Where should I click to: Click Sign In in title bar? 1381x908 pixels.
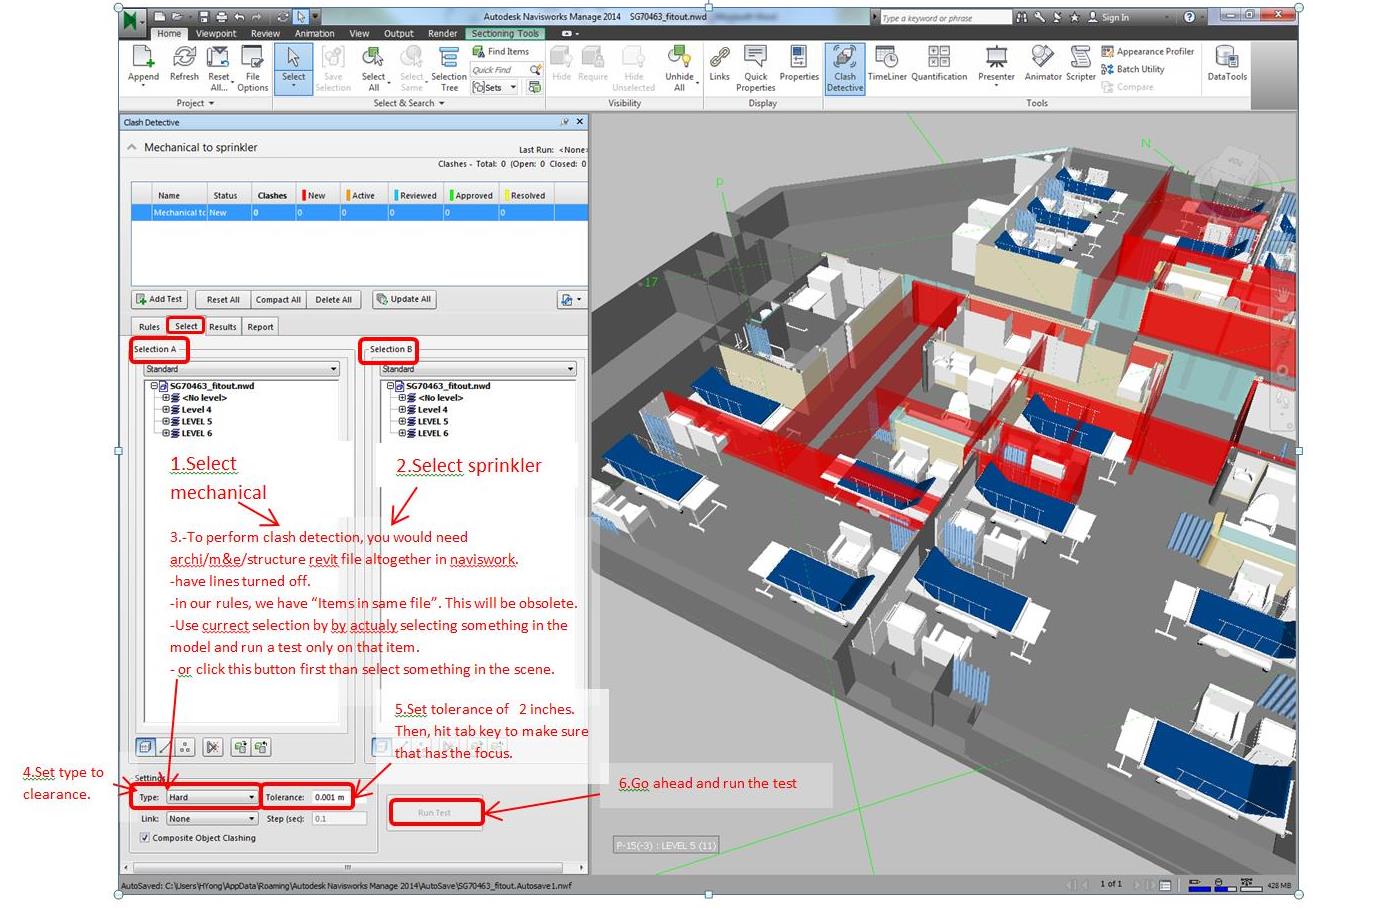pos(1115,17)
